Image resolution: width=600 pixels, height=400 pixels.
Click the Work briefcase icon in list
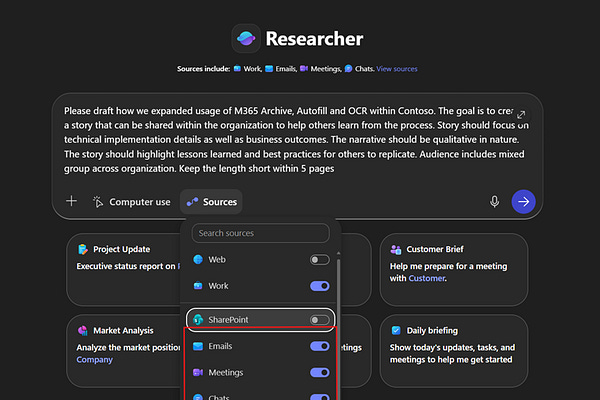pyautogui.click(x=198, y=286)
